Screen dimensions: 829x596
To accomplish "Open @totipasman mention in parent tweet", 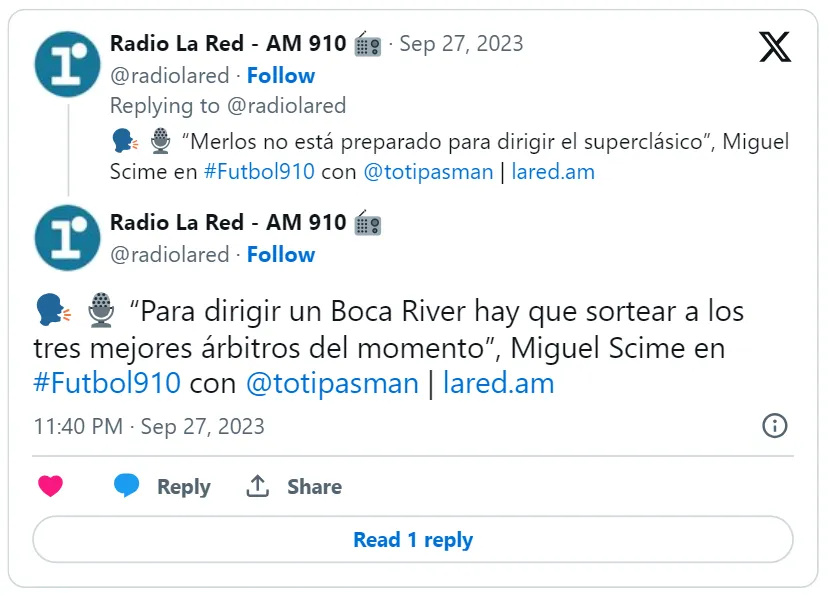I will 428,172.
